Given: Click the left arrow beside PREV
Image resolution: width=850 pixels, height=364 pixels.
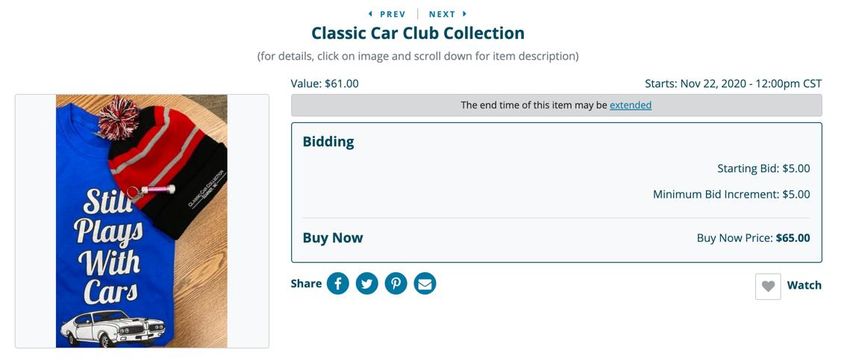Looking at the screenshot, I should [370, 14].
